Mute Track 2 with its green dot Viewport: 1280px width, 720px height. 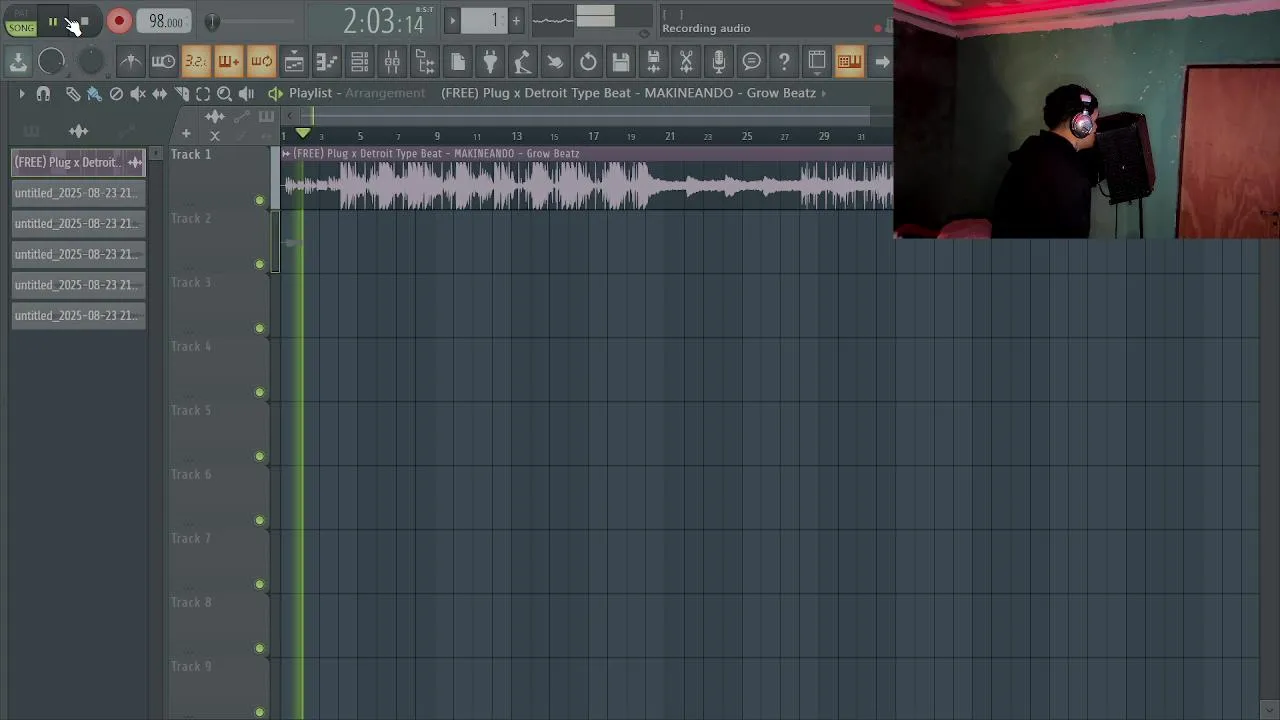[x=260, y=265]
